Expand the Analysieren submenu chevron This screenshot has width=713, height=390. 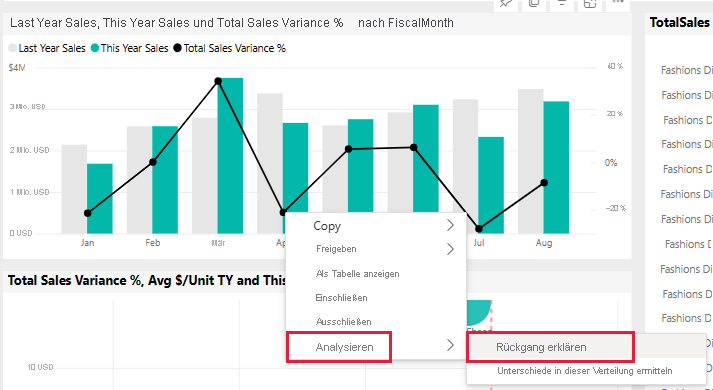[x=450, y=345]
